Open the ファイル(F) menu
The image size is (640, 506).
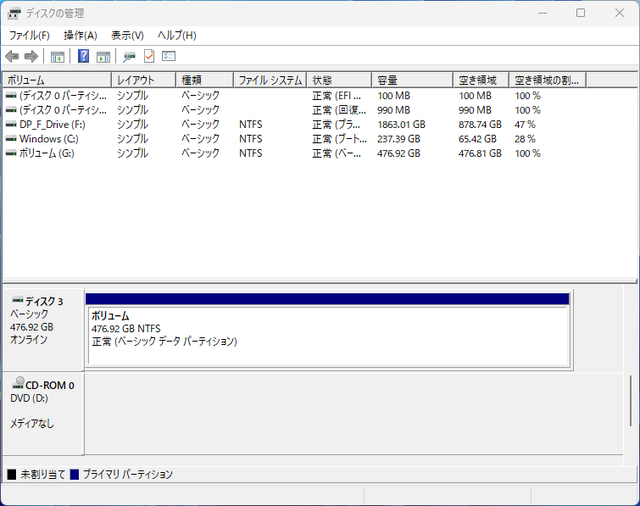point(29,36)
